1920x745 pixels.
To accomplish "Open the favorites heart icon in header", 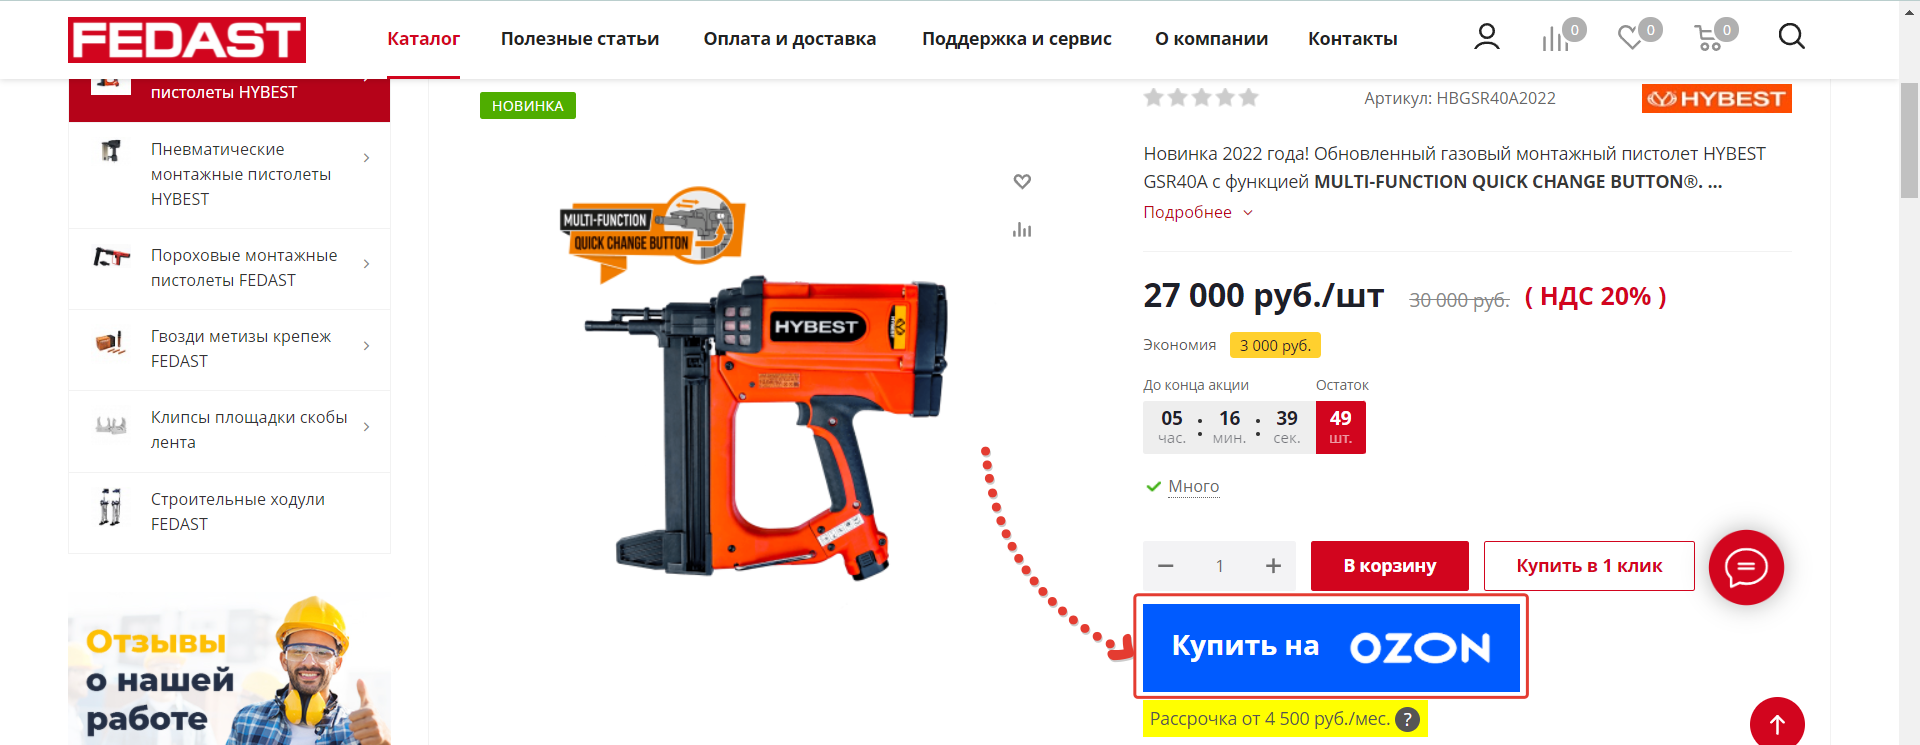I will point(1631,38).
